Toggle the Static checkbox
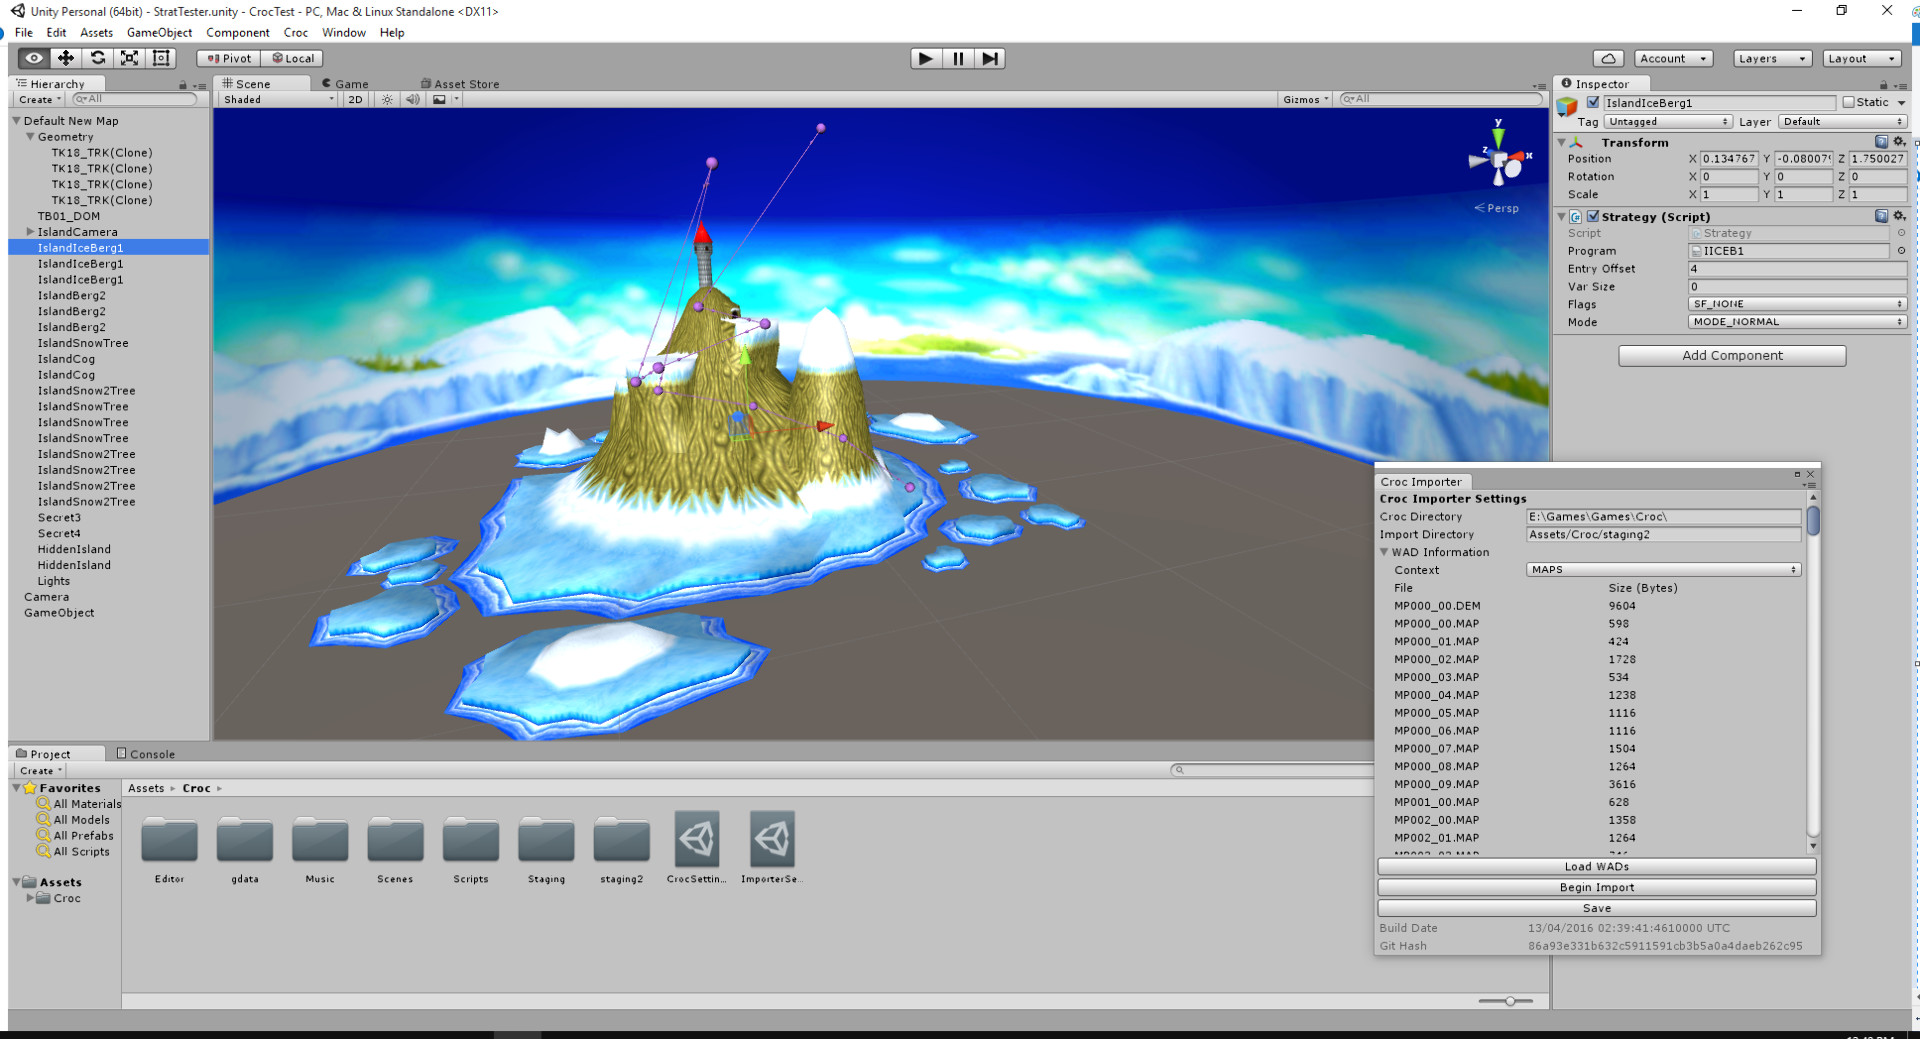 point(1848,102)
